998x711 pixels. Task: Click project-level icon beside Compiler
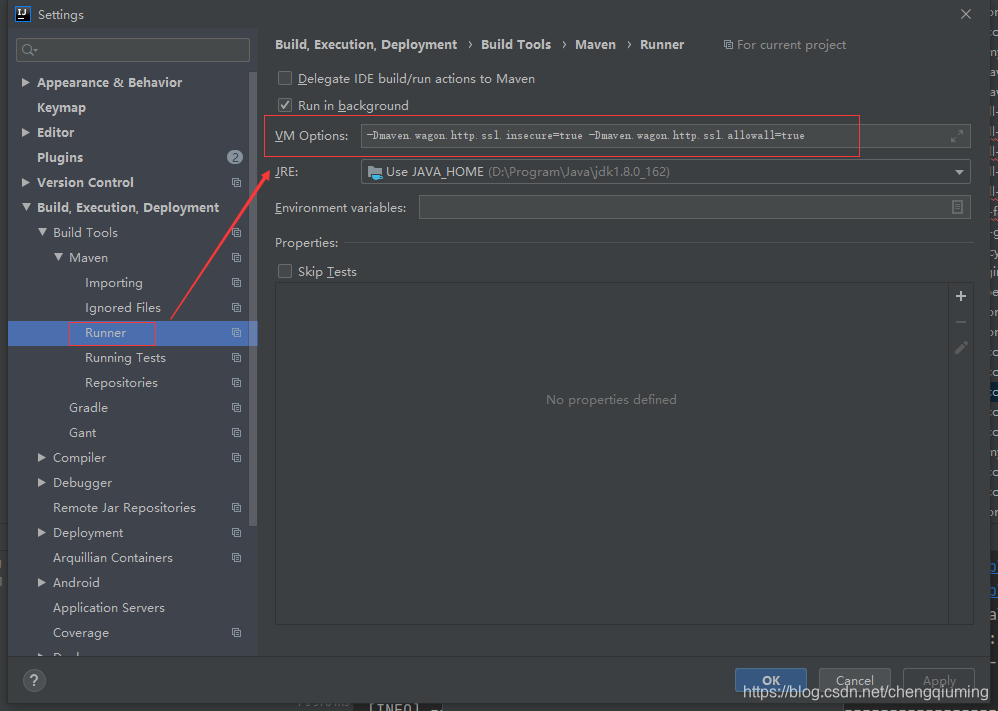click(x=237, y=458)
